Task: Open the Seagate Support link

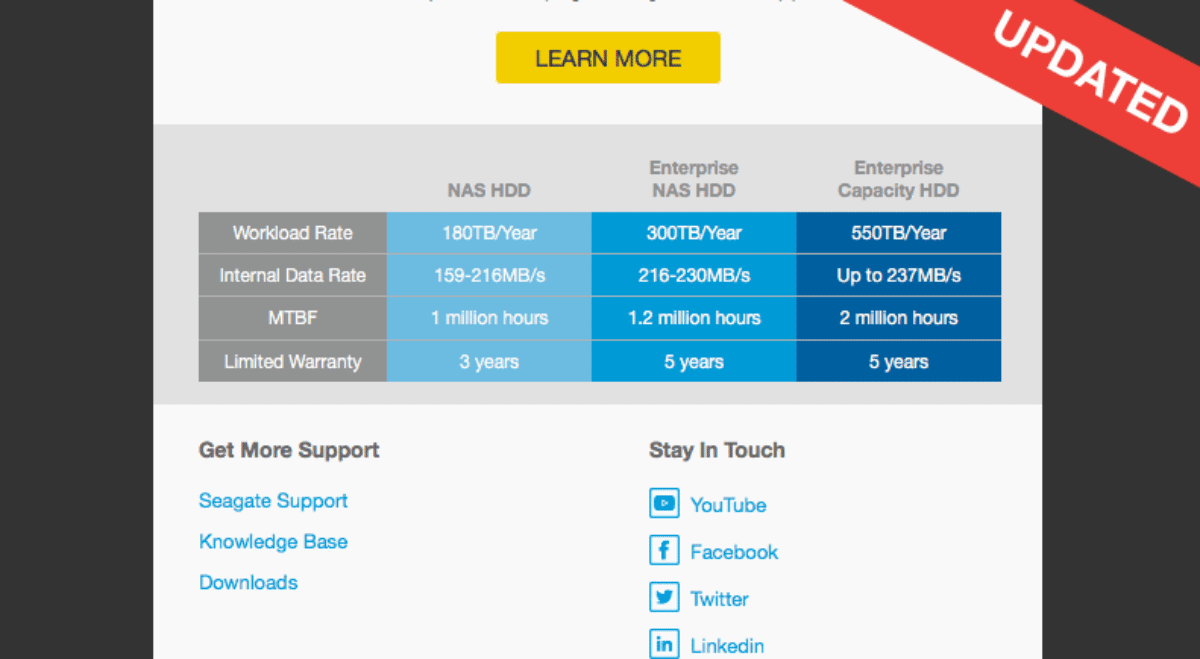Action: [273, 501]
